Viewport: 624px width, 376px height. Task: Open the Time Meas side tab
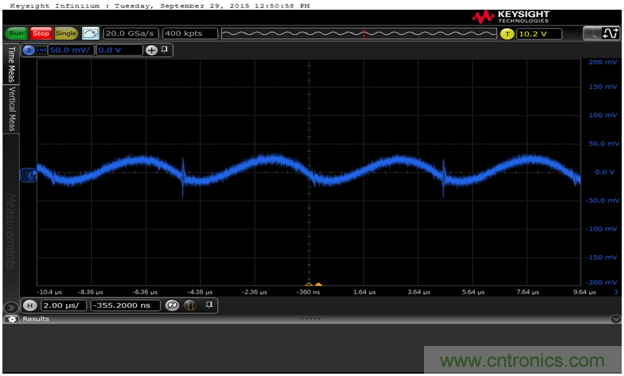[11, 64]
